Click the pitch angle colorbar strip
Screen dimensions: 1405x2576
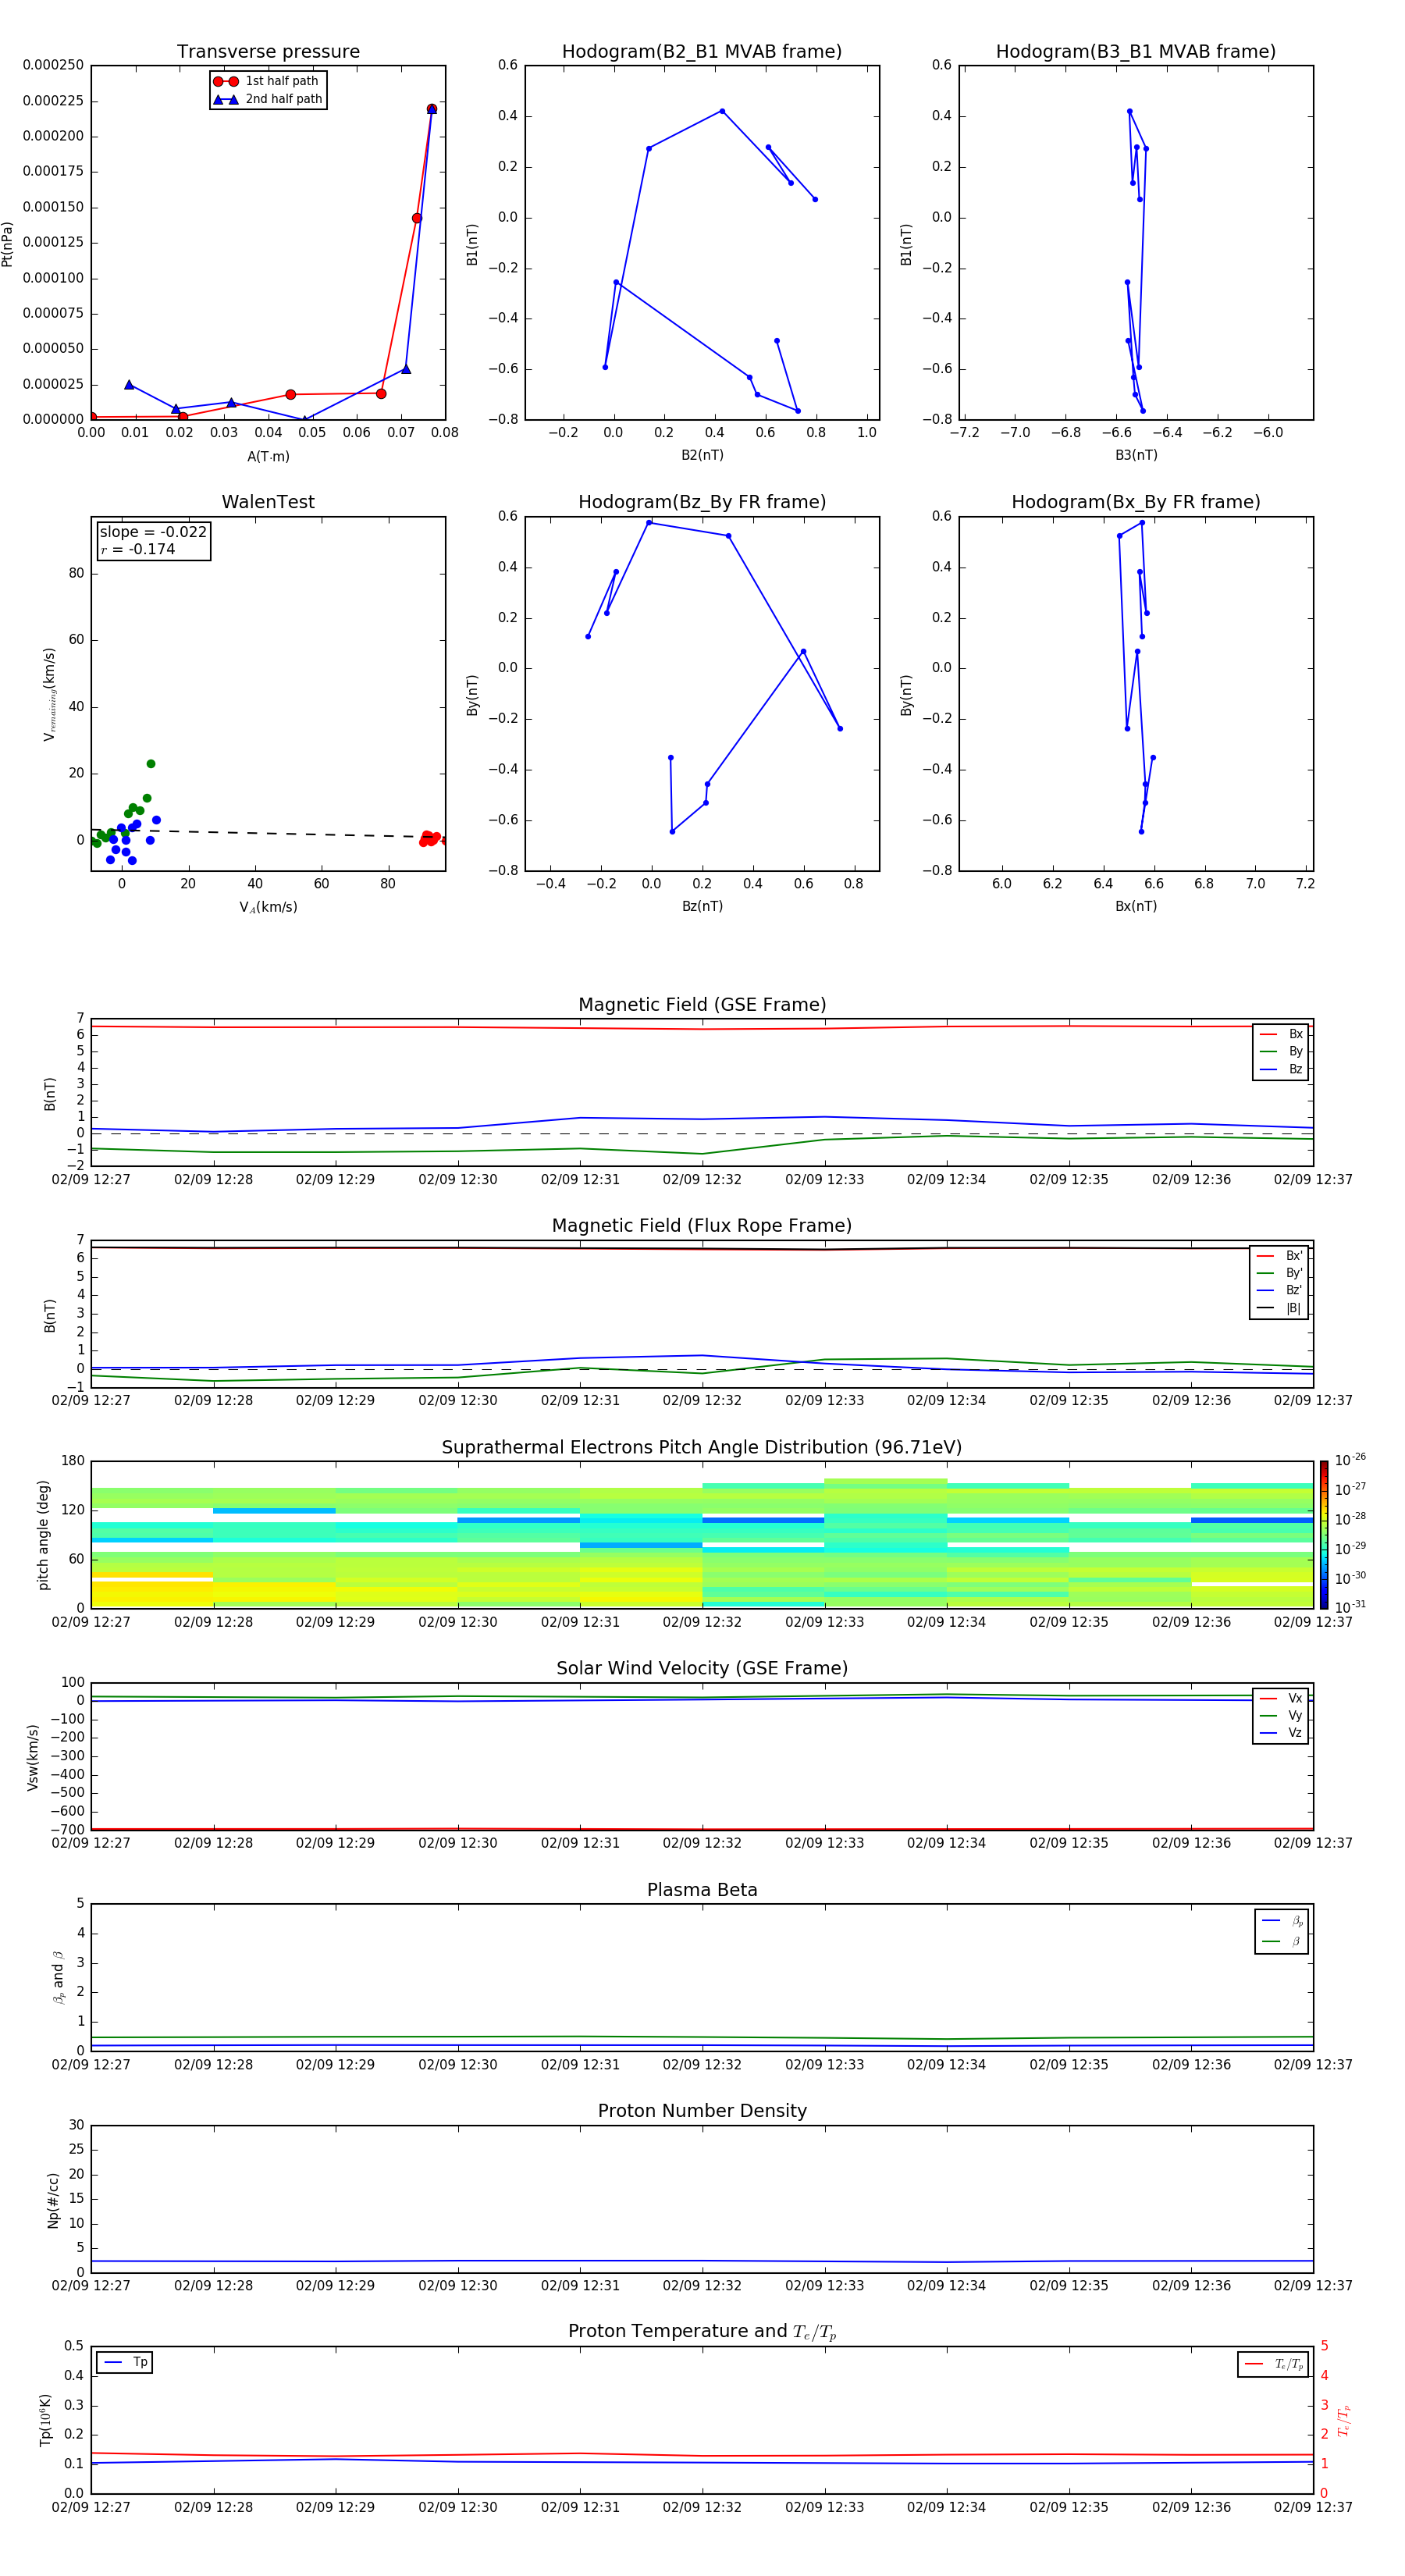(1324, 1535)
